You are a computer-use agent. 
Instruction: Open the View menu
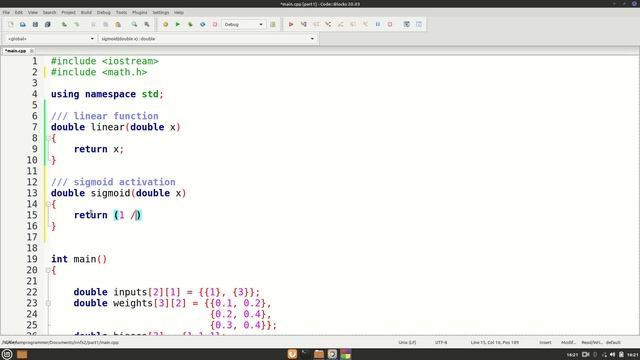click(33, 13)
